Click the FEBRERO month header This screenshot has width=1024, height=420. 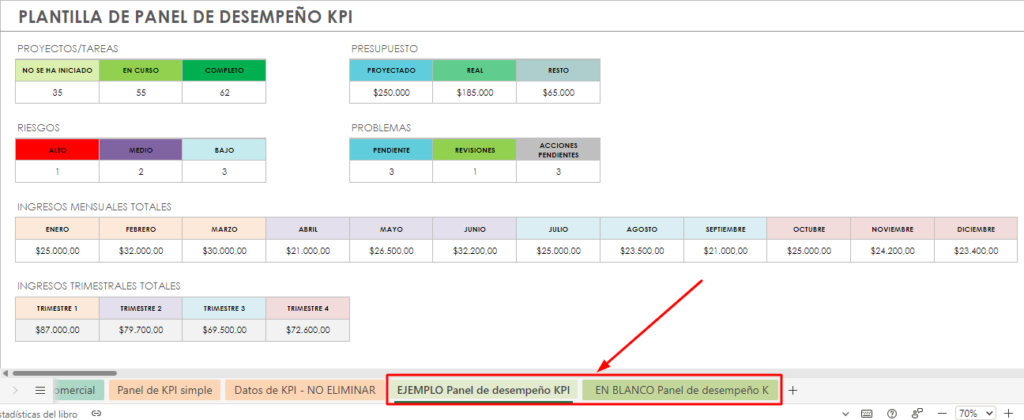(x=140, y=229)
